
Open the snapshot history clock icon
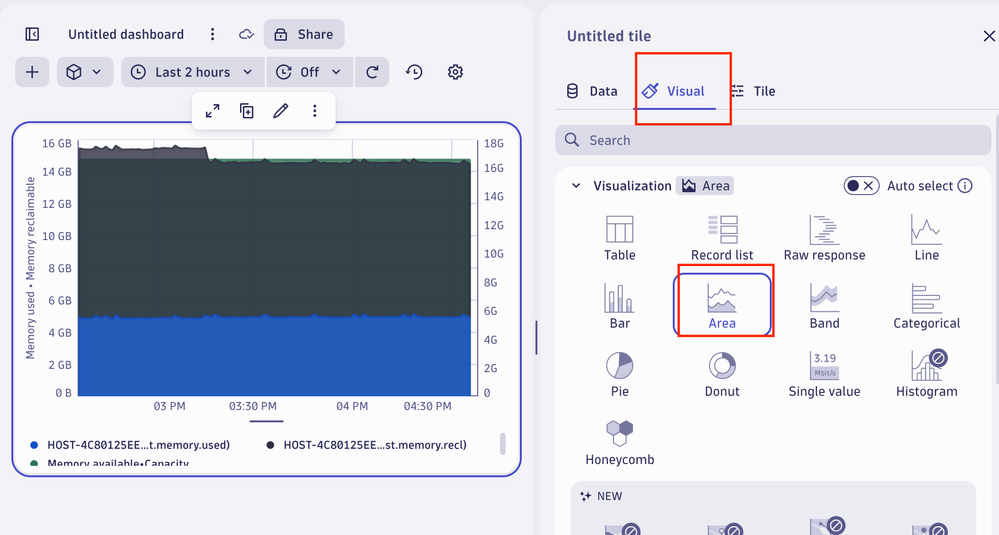pos(414,72)
